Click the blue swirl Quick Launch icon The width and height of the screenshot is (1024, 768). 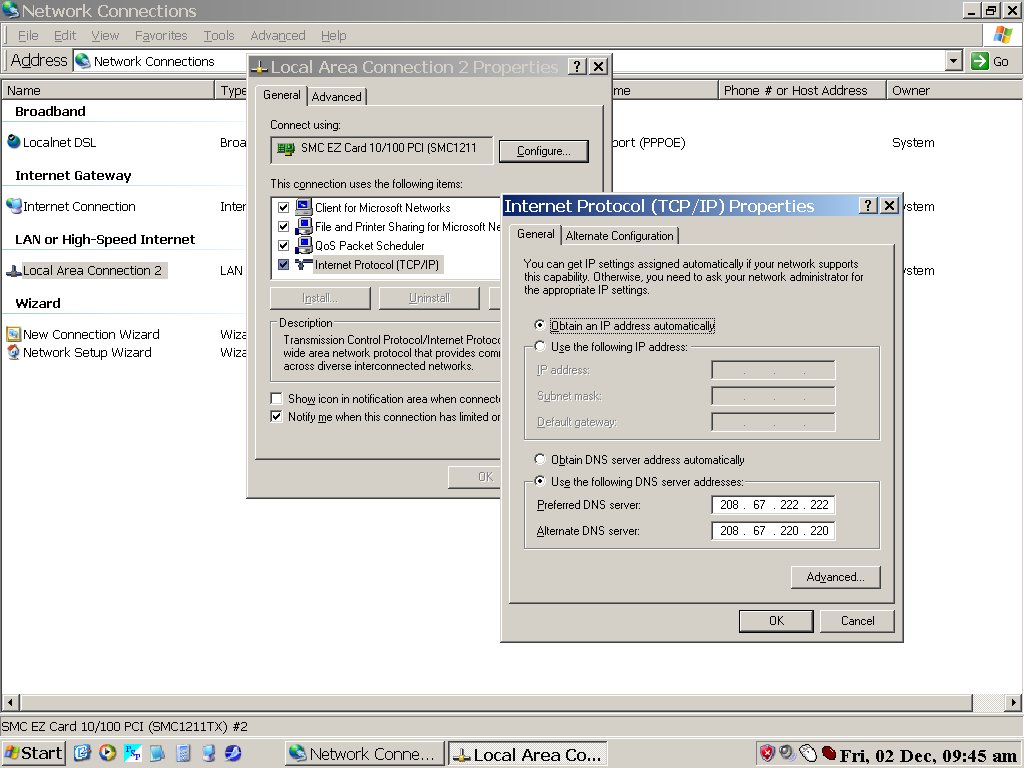pos(233,753)
